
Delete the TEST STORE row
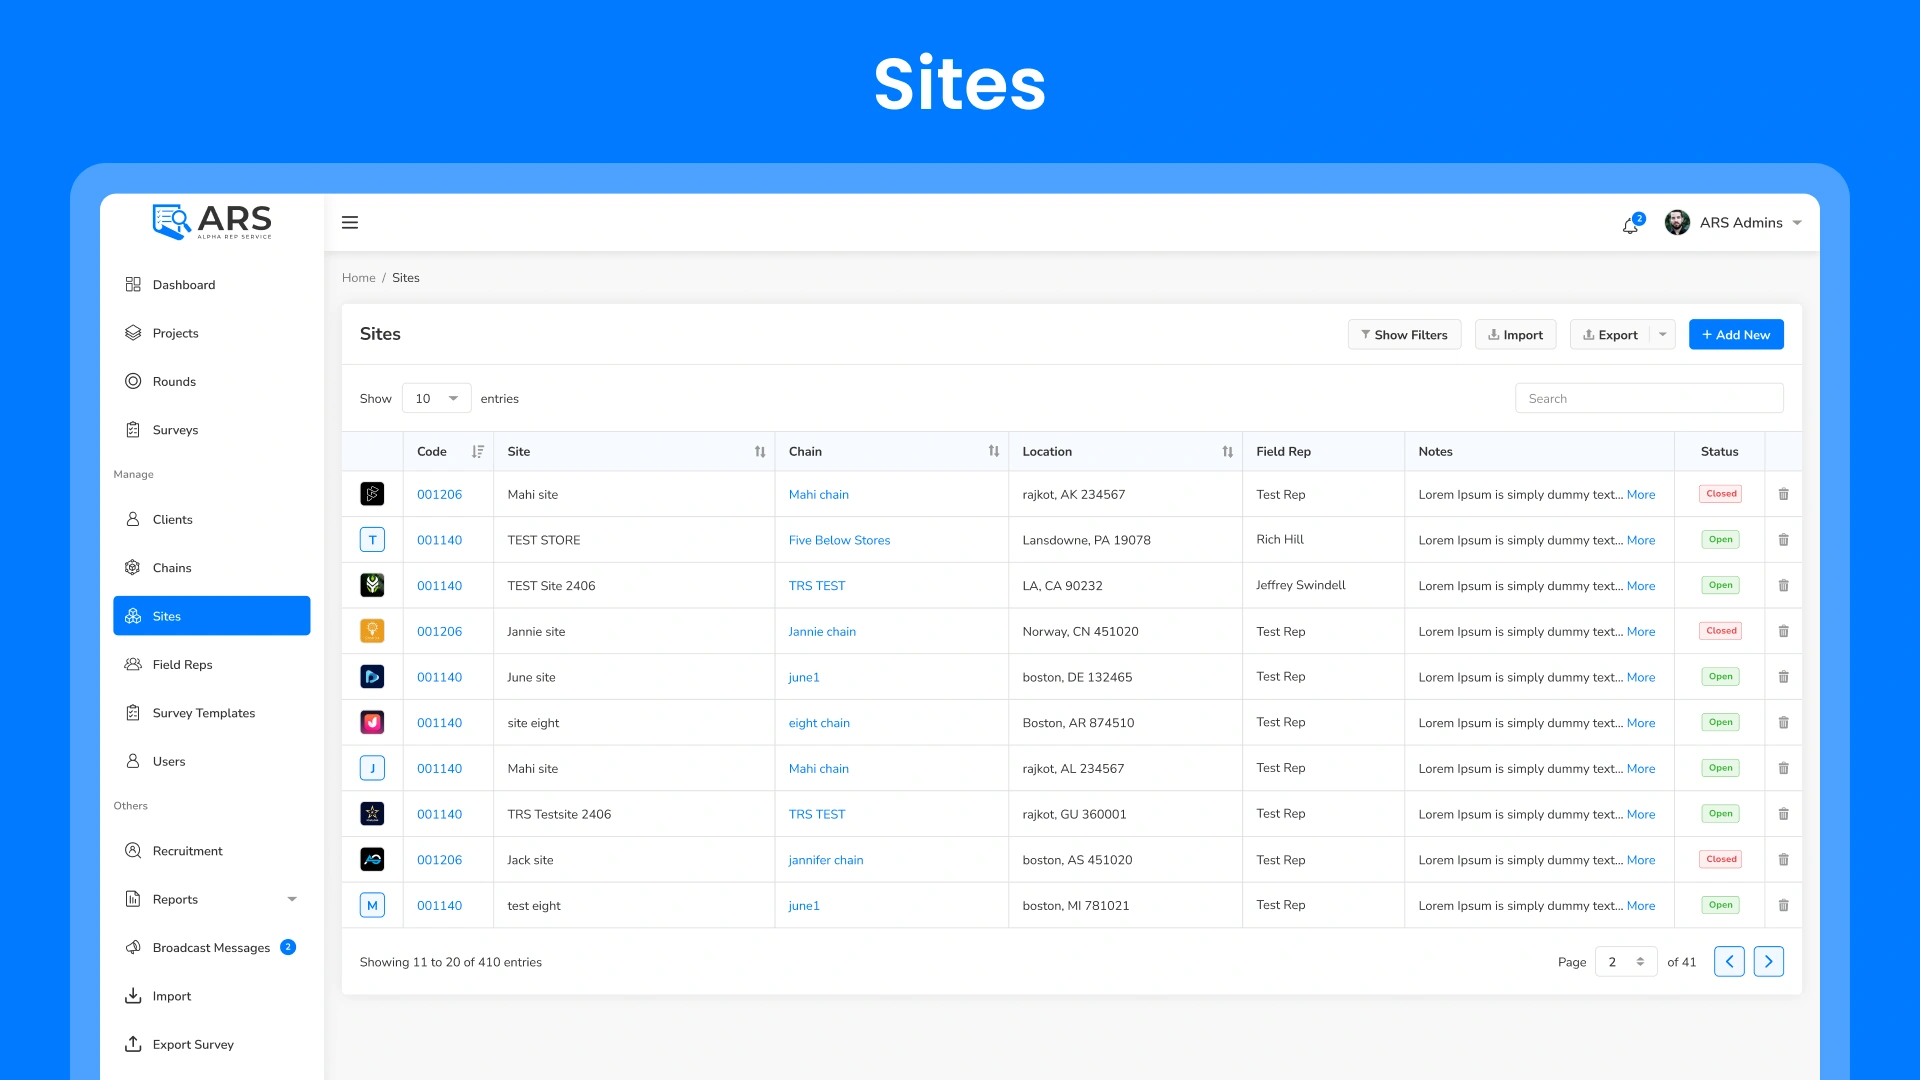point(1783,540)
